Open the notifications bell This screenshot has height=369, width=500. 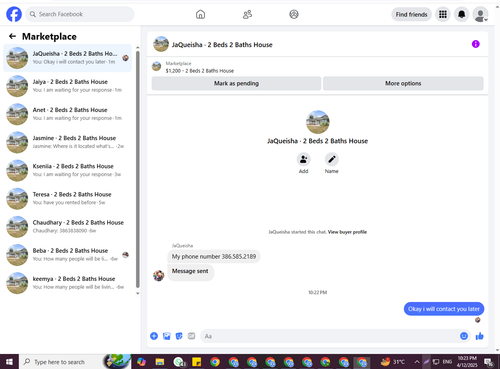[462, 14]
